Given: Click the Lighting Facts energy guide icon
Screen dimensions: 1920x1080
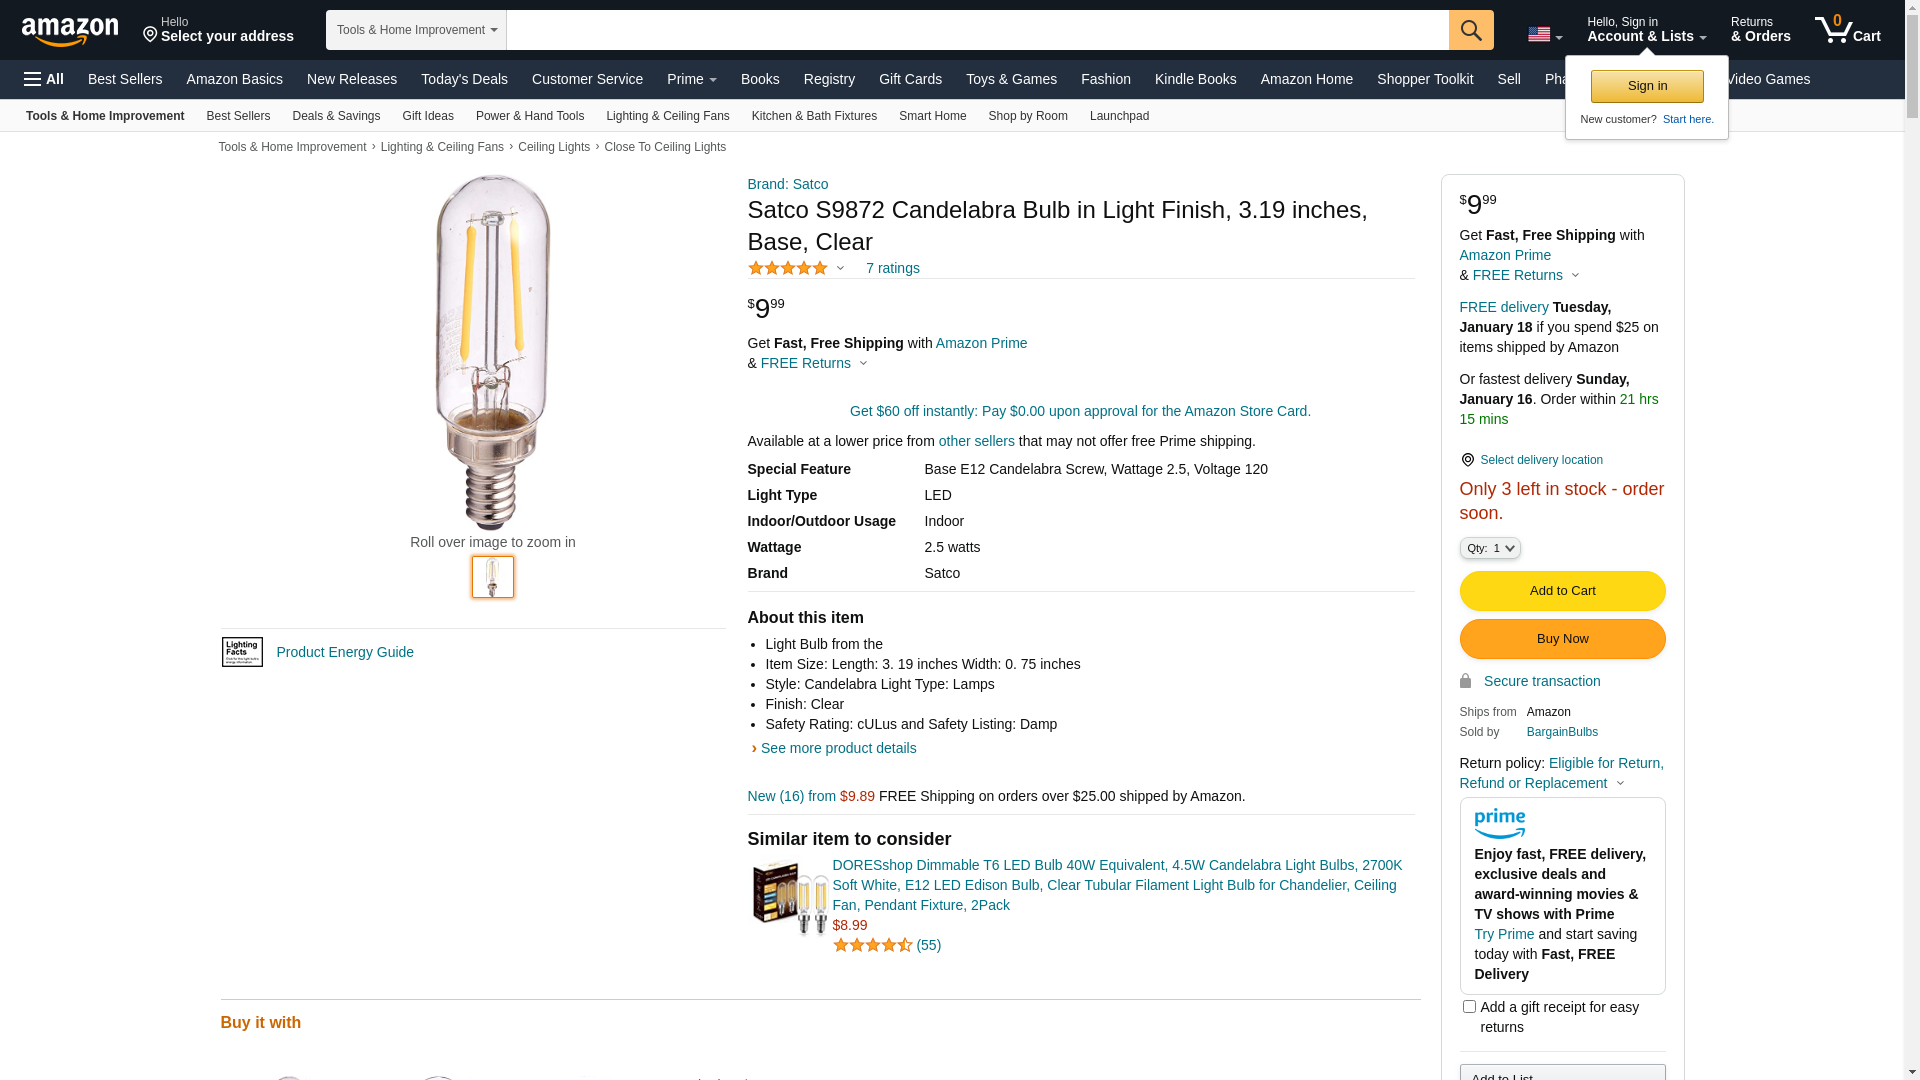Looking at the screenshot, I should click(242, 652).
